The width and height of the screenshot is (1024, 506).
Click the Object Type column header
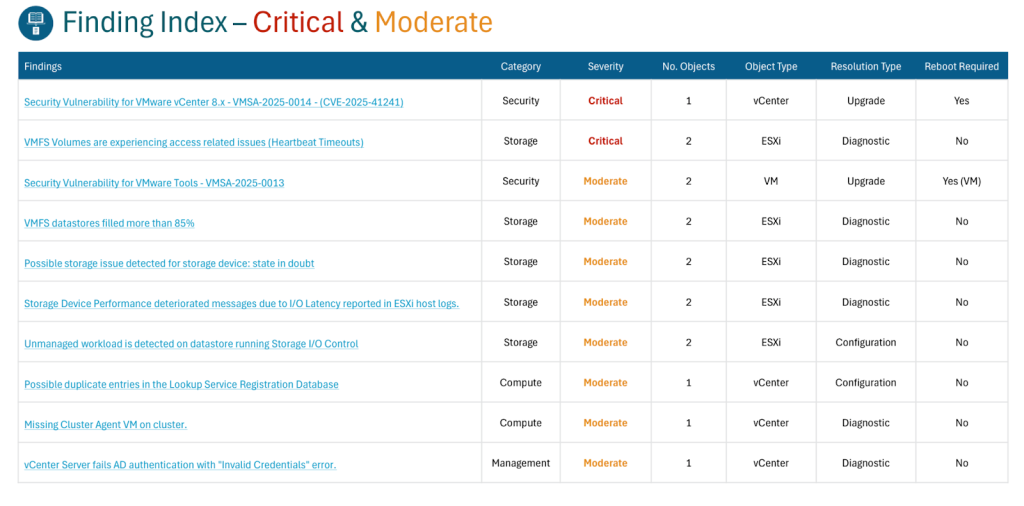771,67
